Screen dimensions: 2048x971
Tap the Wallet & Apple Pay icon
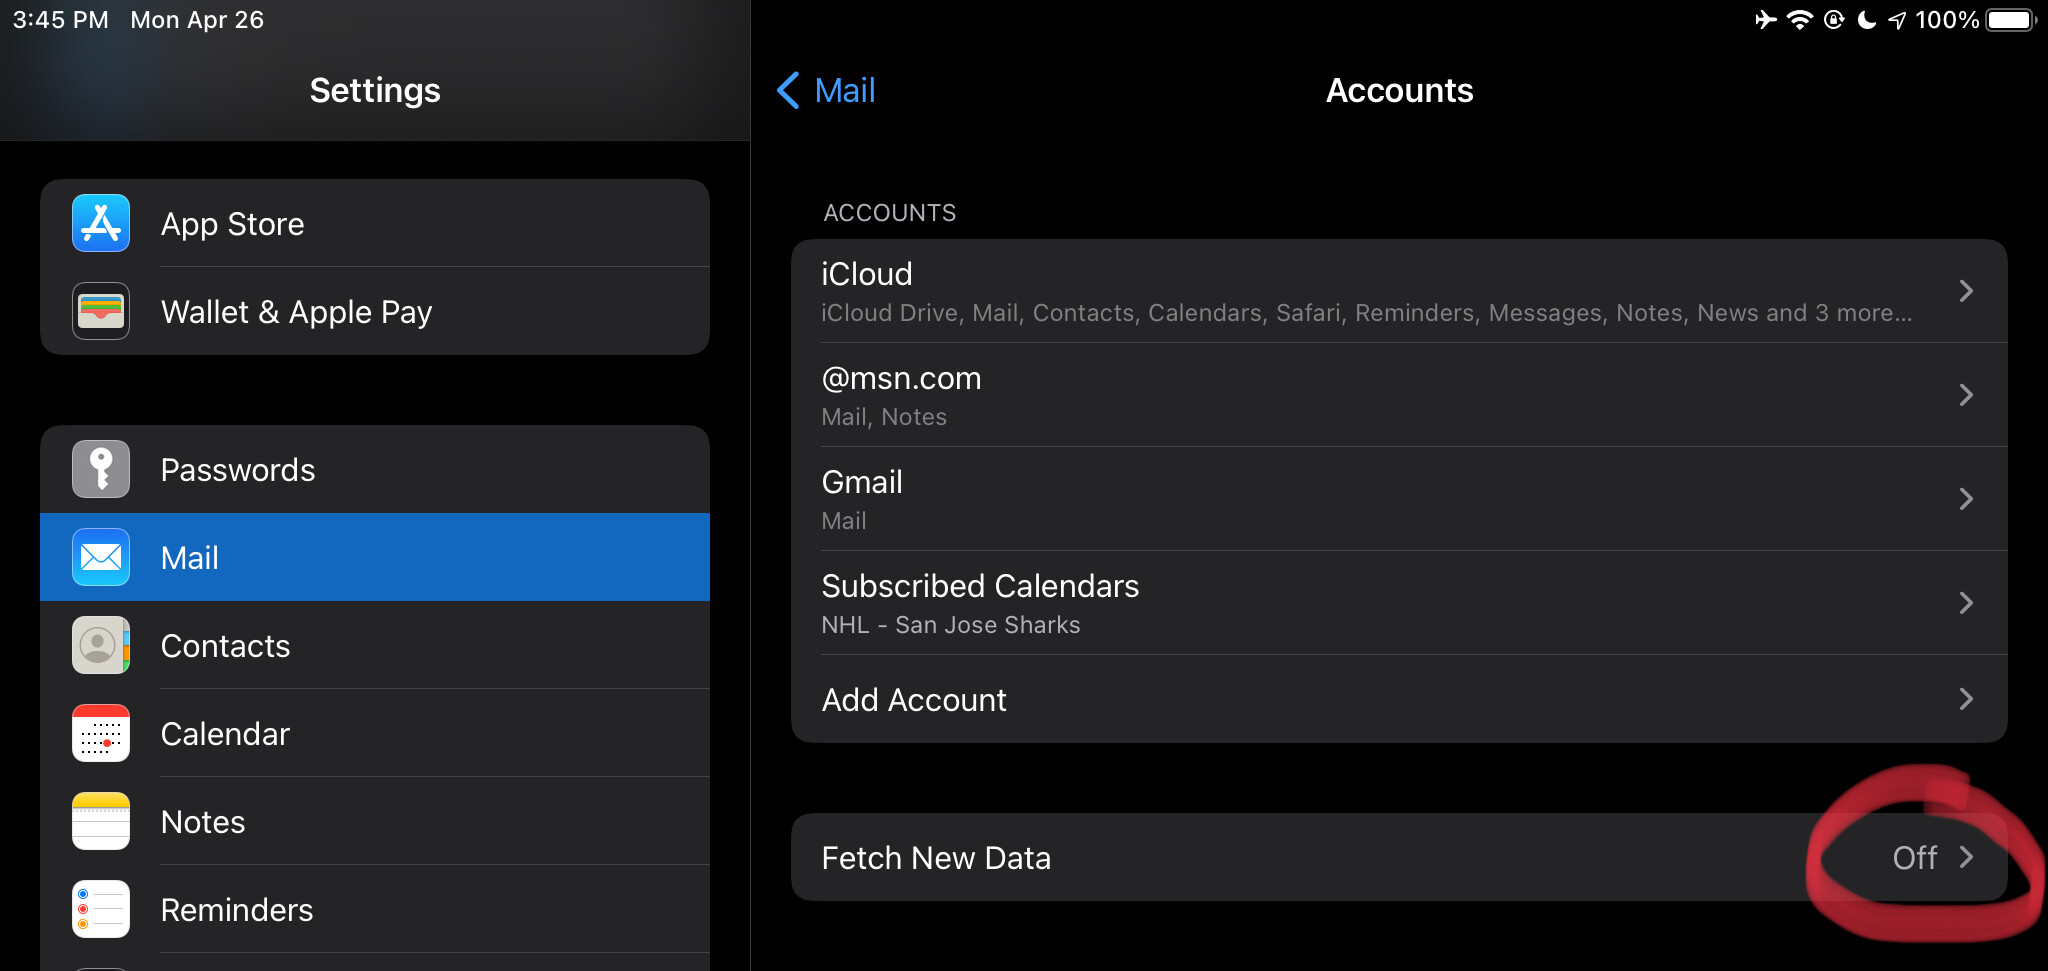point(101,311)
